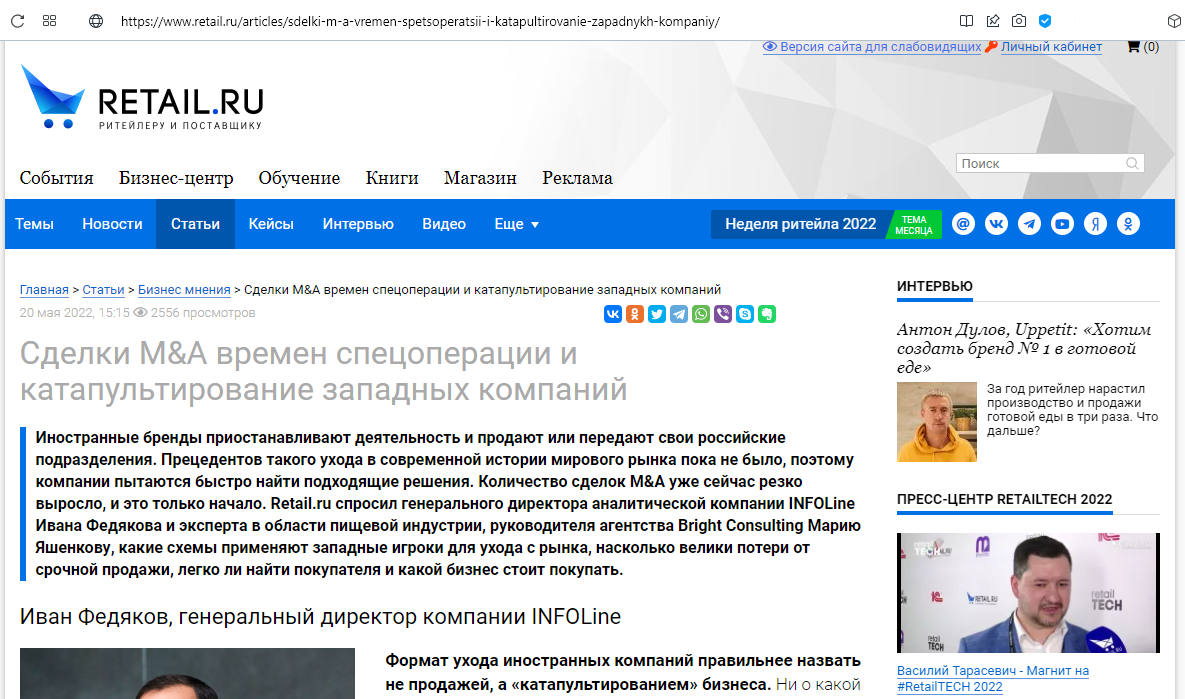The height and width of the screenshot is (699, 1185).
Task: Share article on Twitter
Action: pos(657,314)
